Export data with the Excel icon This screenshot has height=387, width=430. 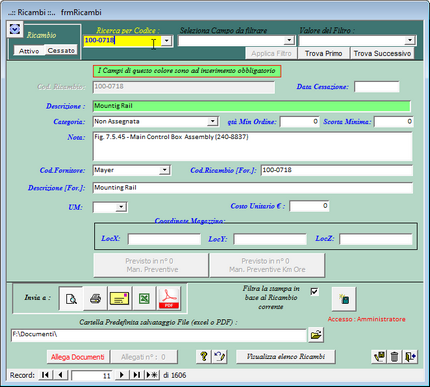point(144,298)
